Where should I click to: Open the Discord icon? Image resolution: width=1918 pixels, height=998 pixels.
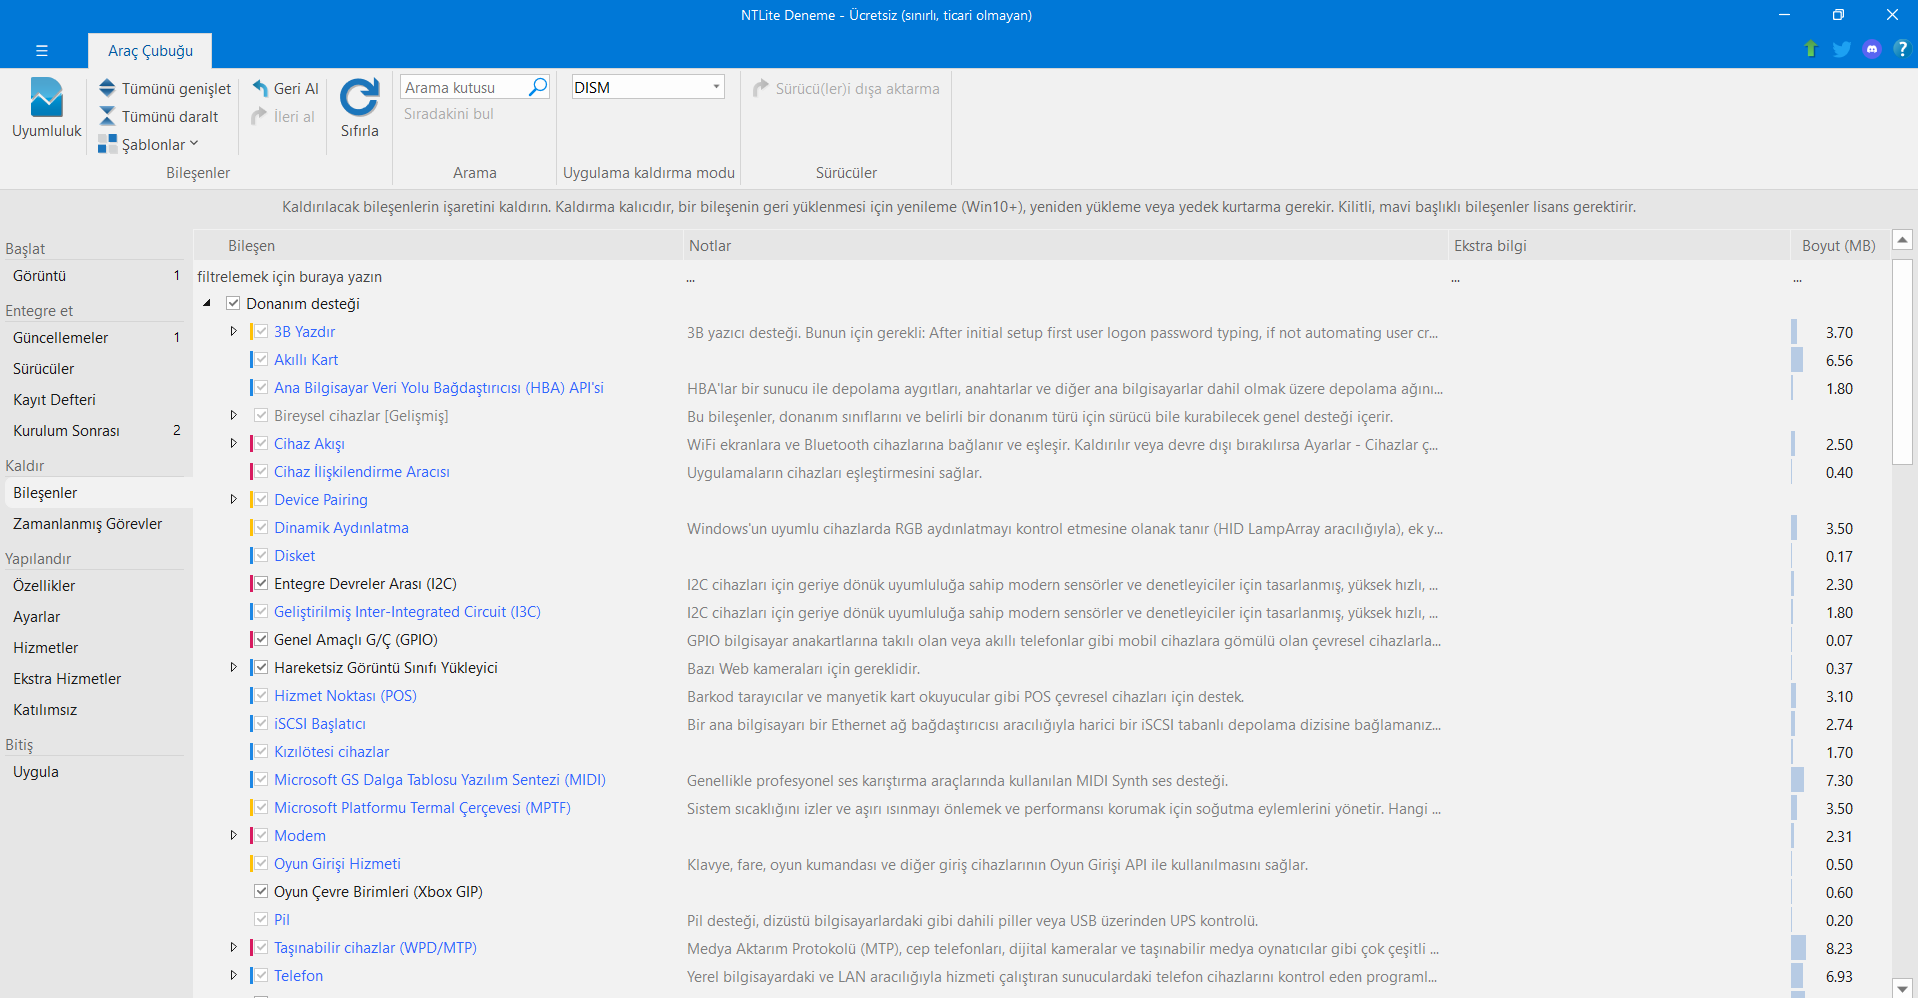1872,49
